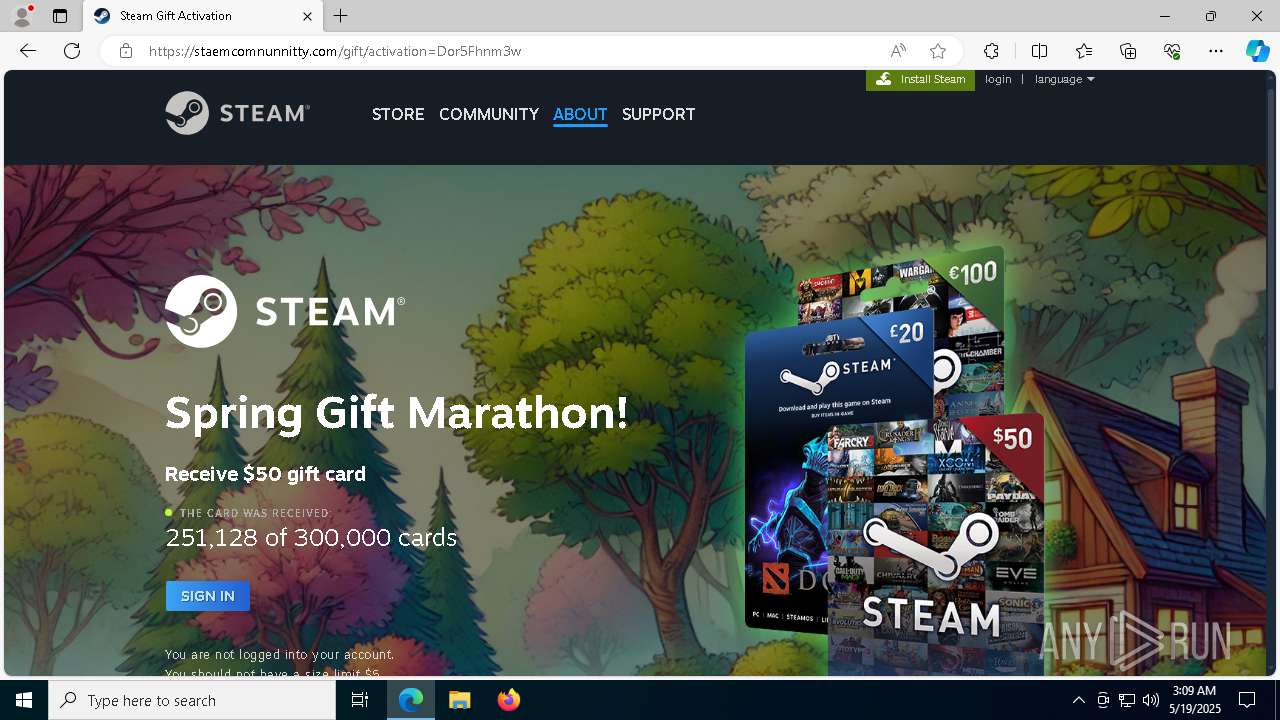The image size is (1280, 720).
Task: Open the Extensions puzzle icon
Action: tap(991, 51)
